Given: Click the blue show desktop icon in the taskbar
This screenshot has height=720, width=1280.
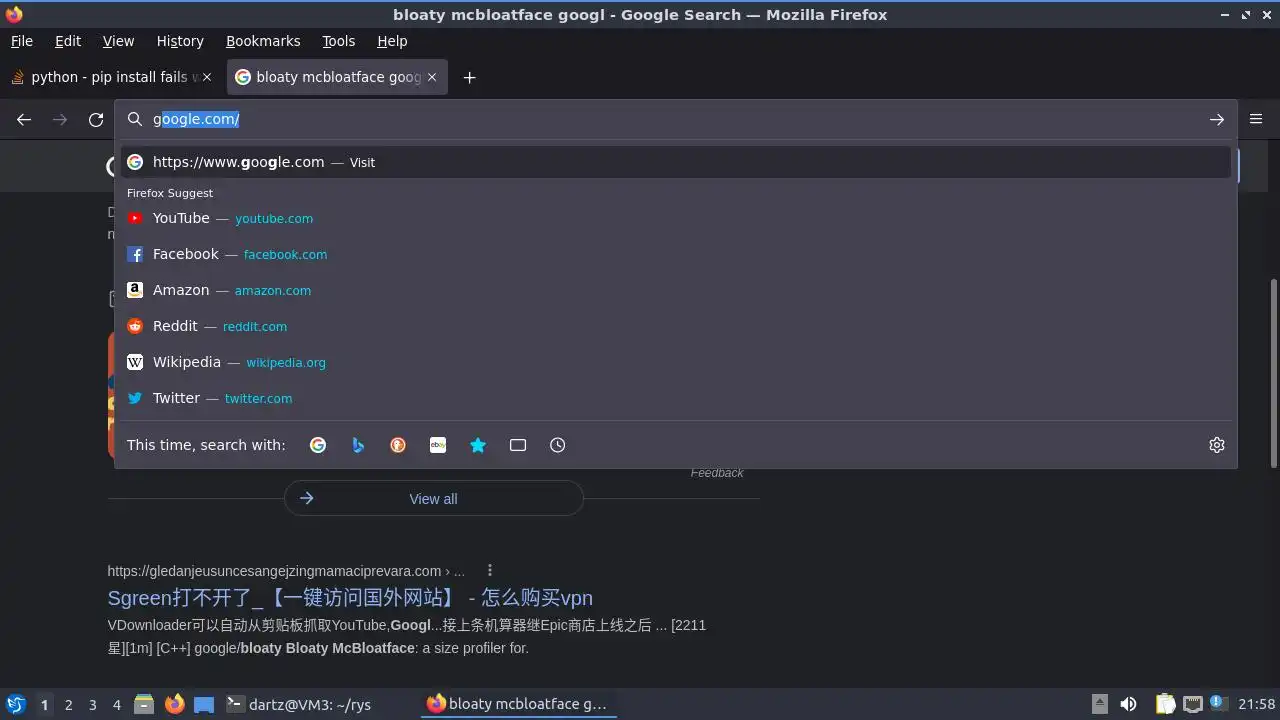Looking at the screenshot, I should (204, 704).
